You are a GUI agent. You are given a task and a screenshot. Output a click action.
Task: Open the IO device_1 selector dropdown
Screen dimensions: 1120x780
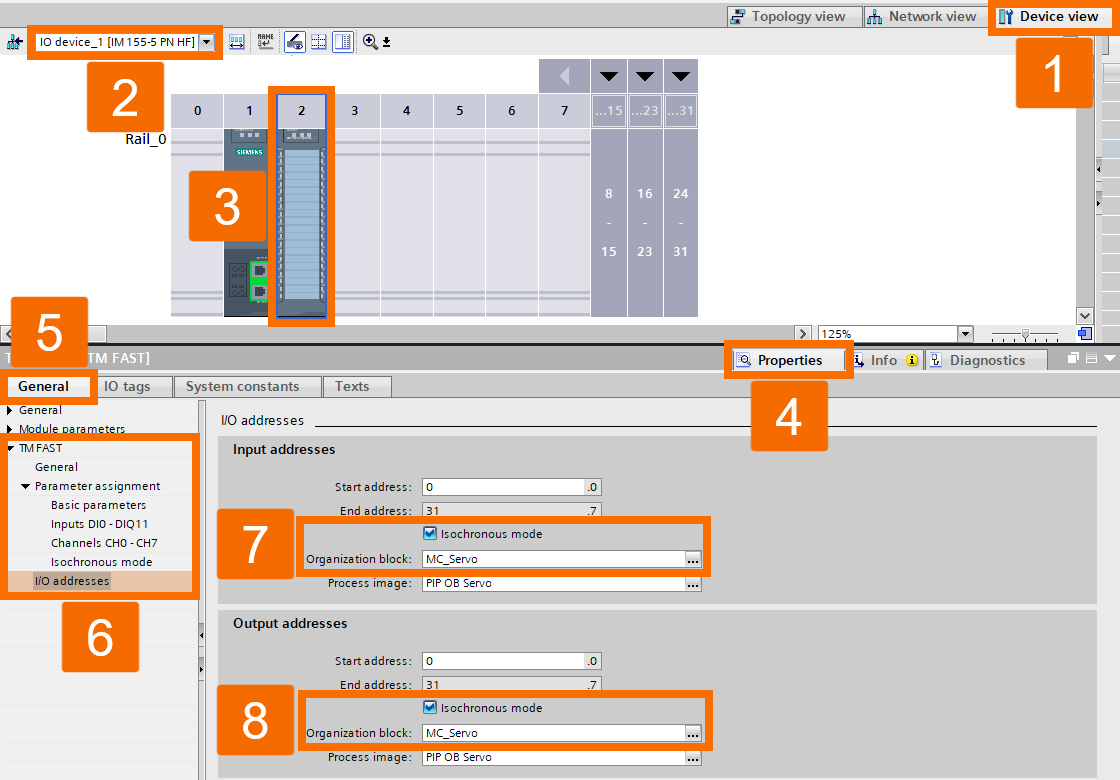(206, 42)
